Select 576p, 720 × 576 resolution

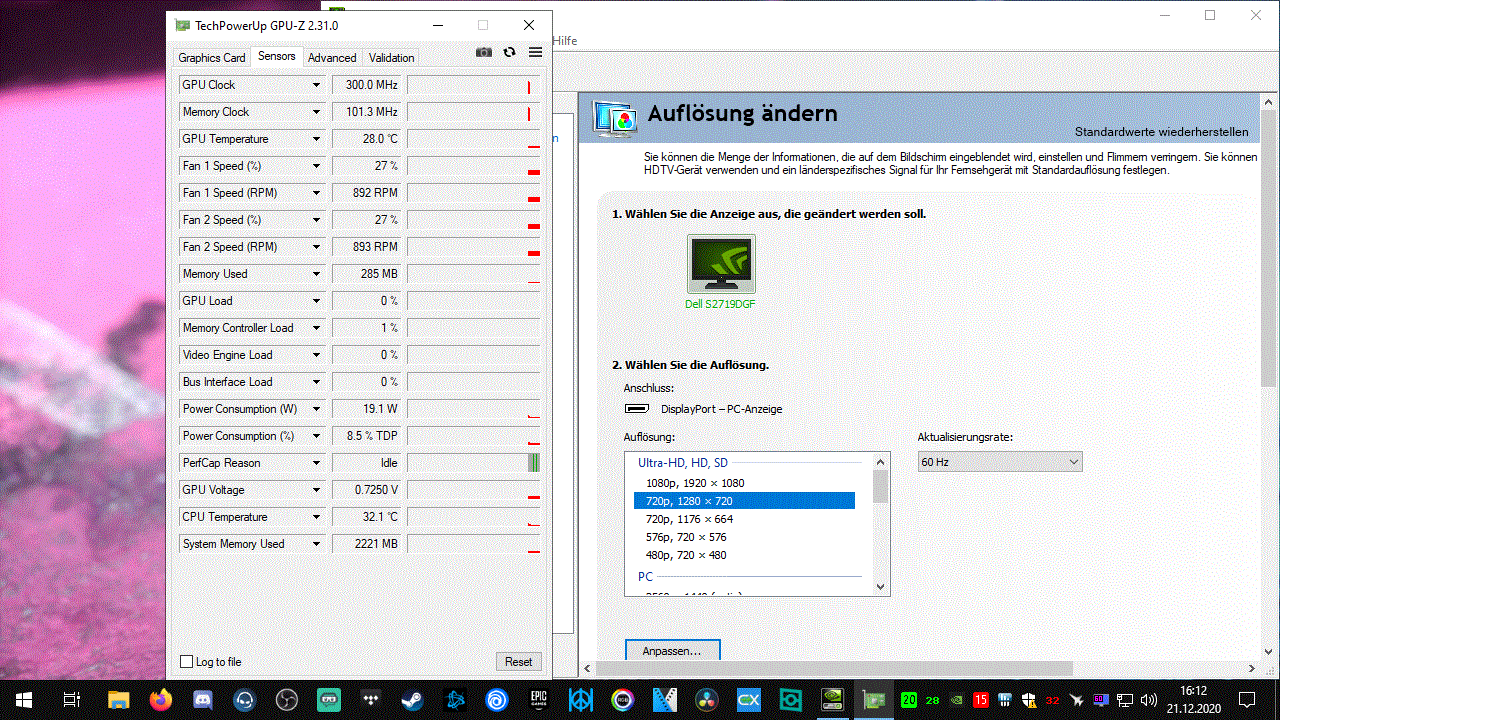[744, 537]
